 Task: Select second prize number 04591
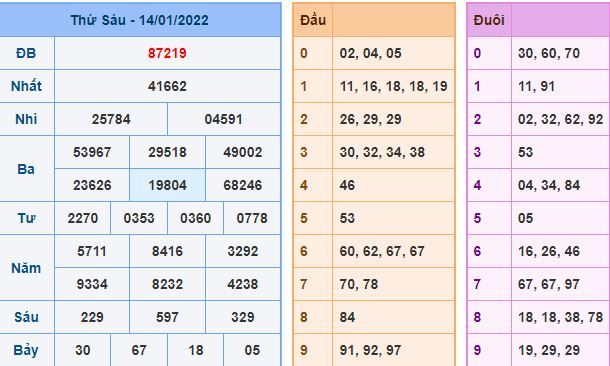[x=224, y=119]
